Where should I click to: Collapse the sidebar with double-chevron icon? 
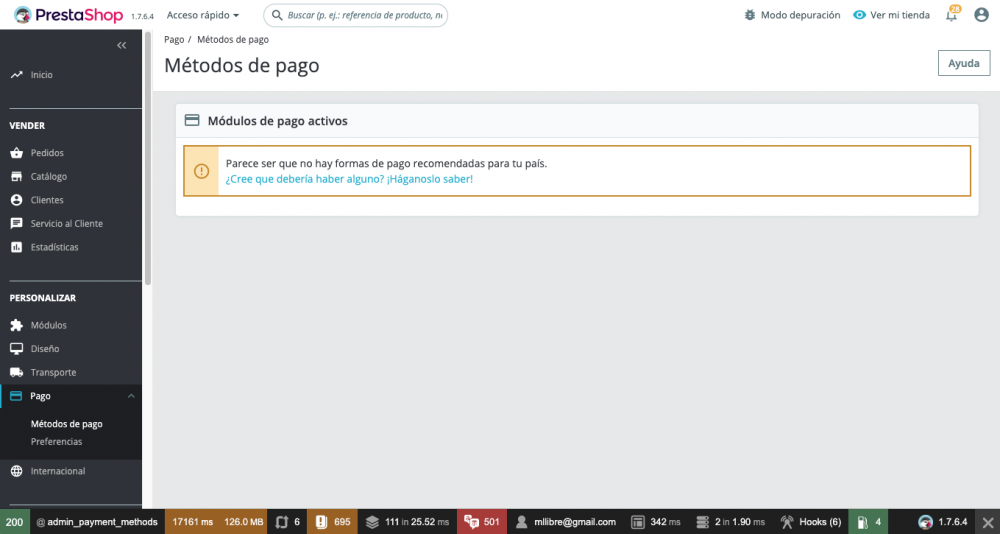pyautogui.click(x=122, y=45)
